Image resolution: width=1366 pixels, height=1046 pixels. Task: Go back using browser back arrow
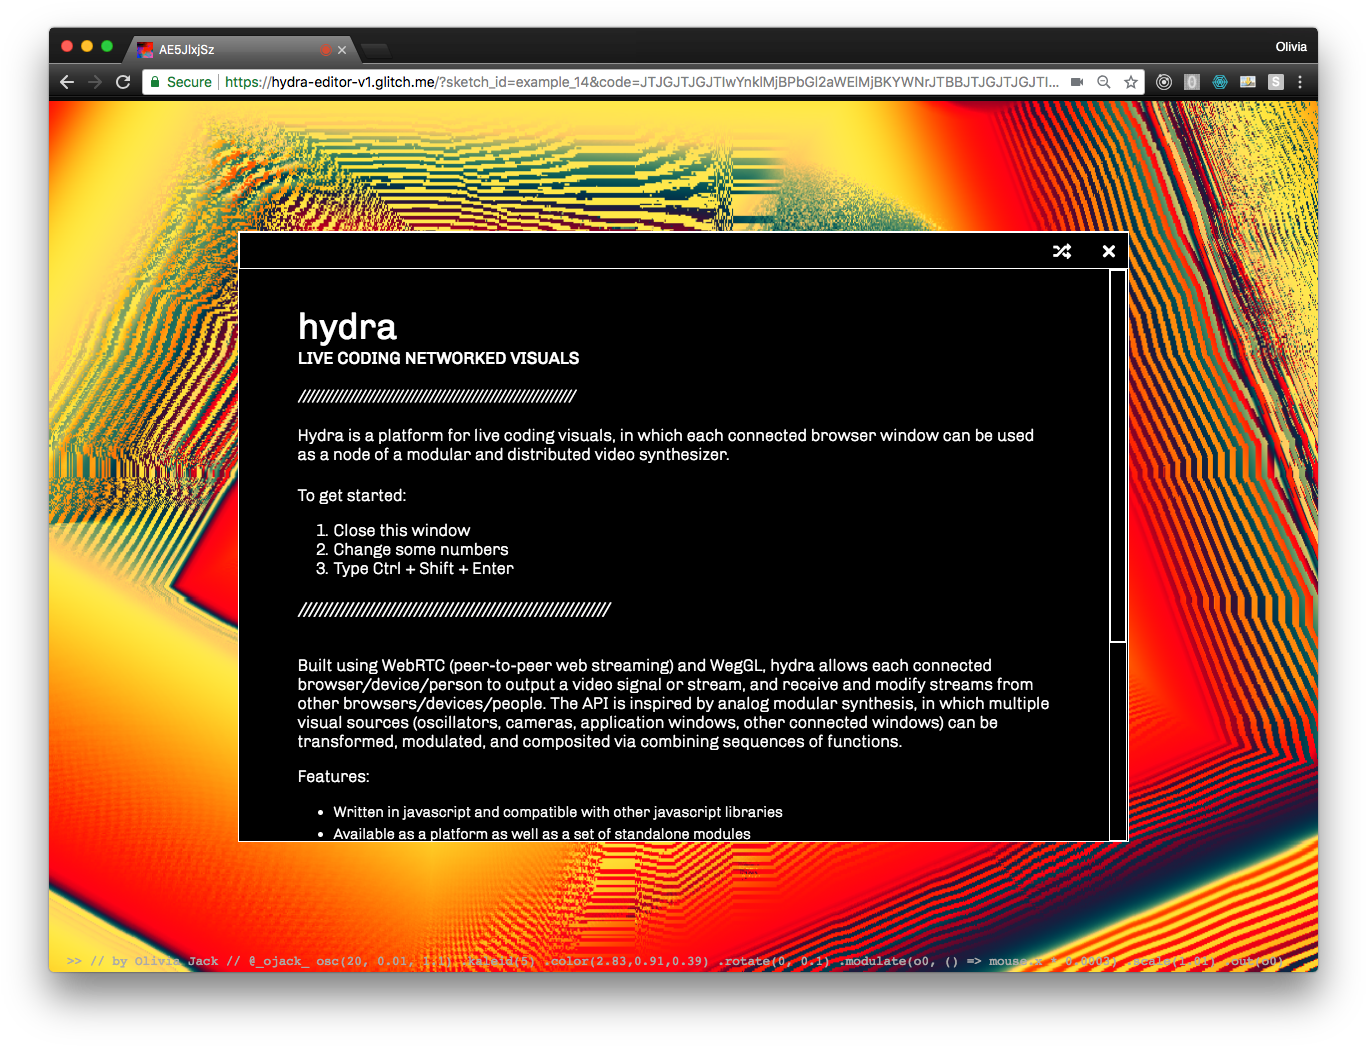[67, 82]
